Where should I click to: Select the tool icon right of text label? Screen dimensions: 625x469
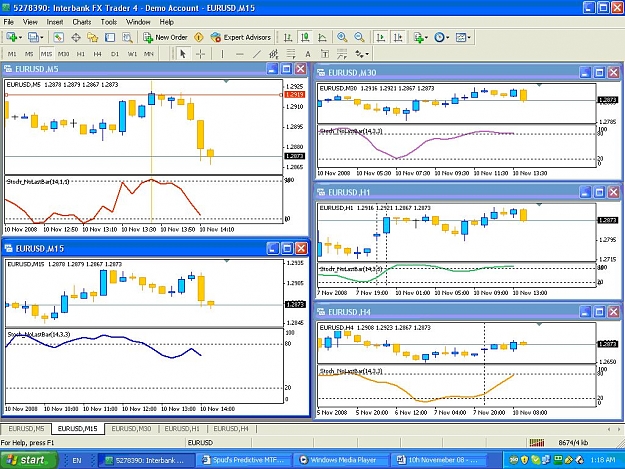coord(342,54)
